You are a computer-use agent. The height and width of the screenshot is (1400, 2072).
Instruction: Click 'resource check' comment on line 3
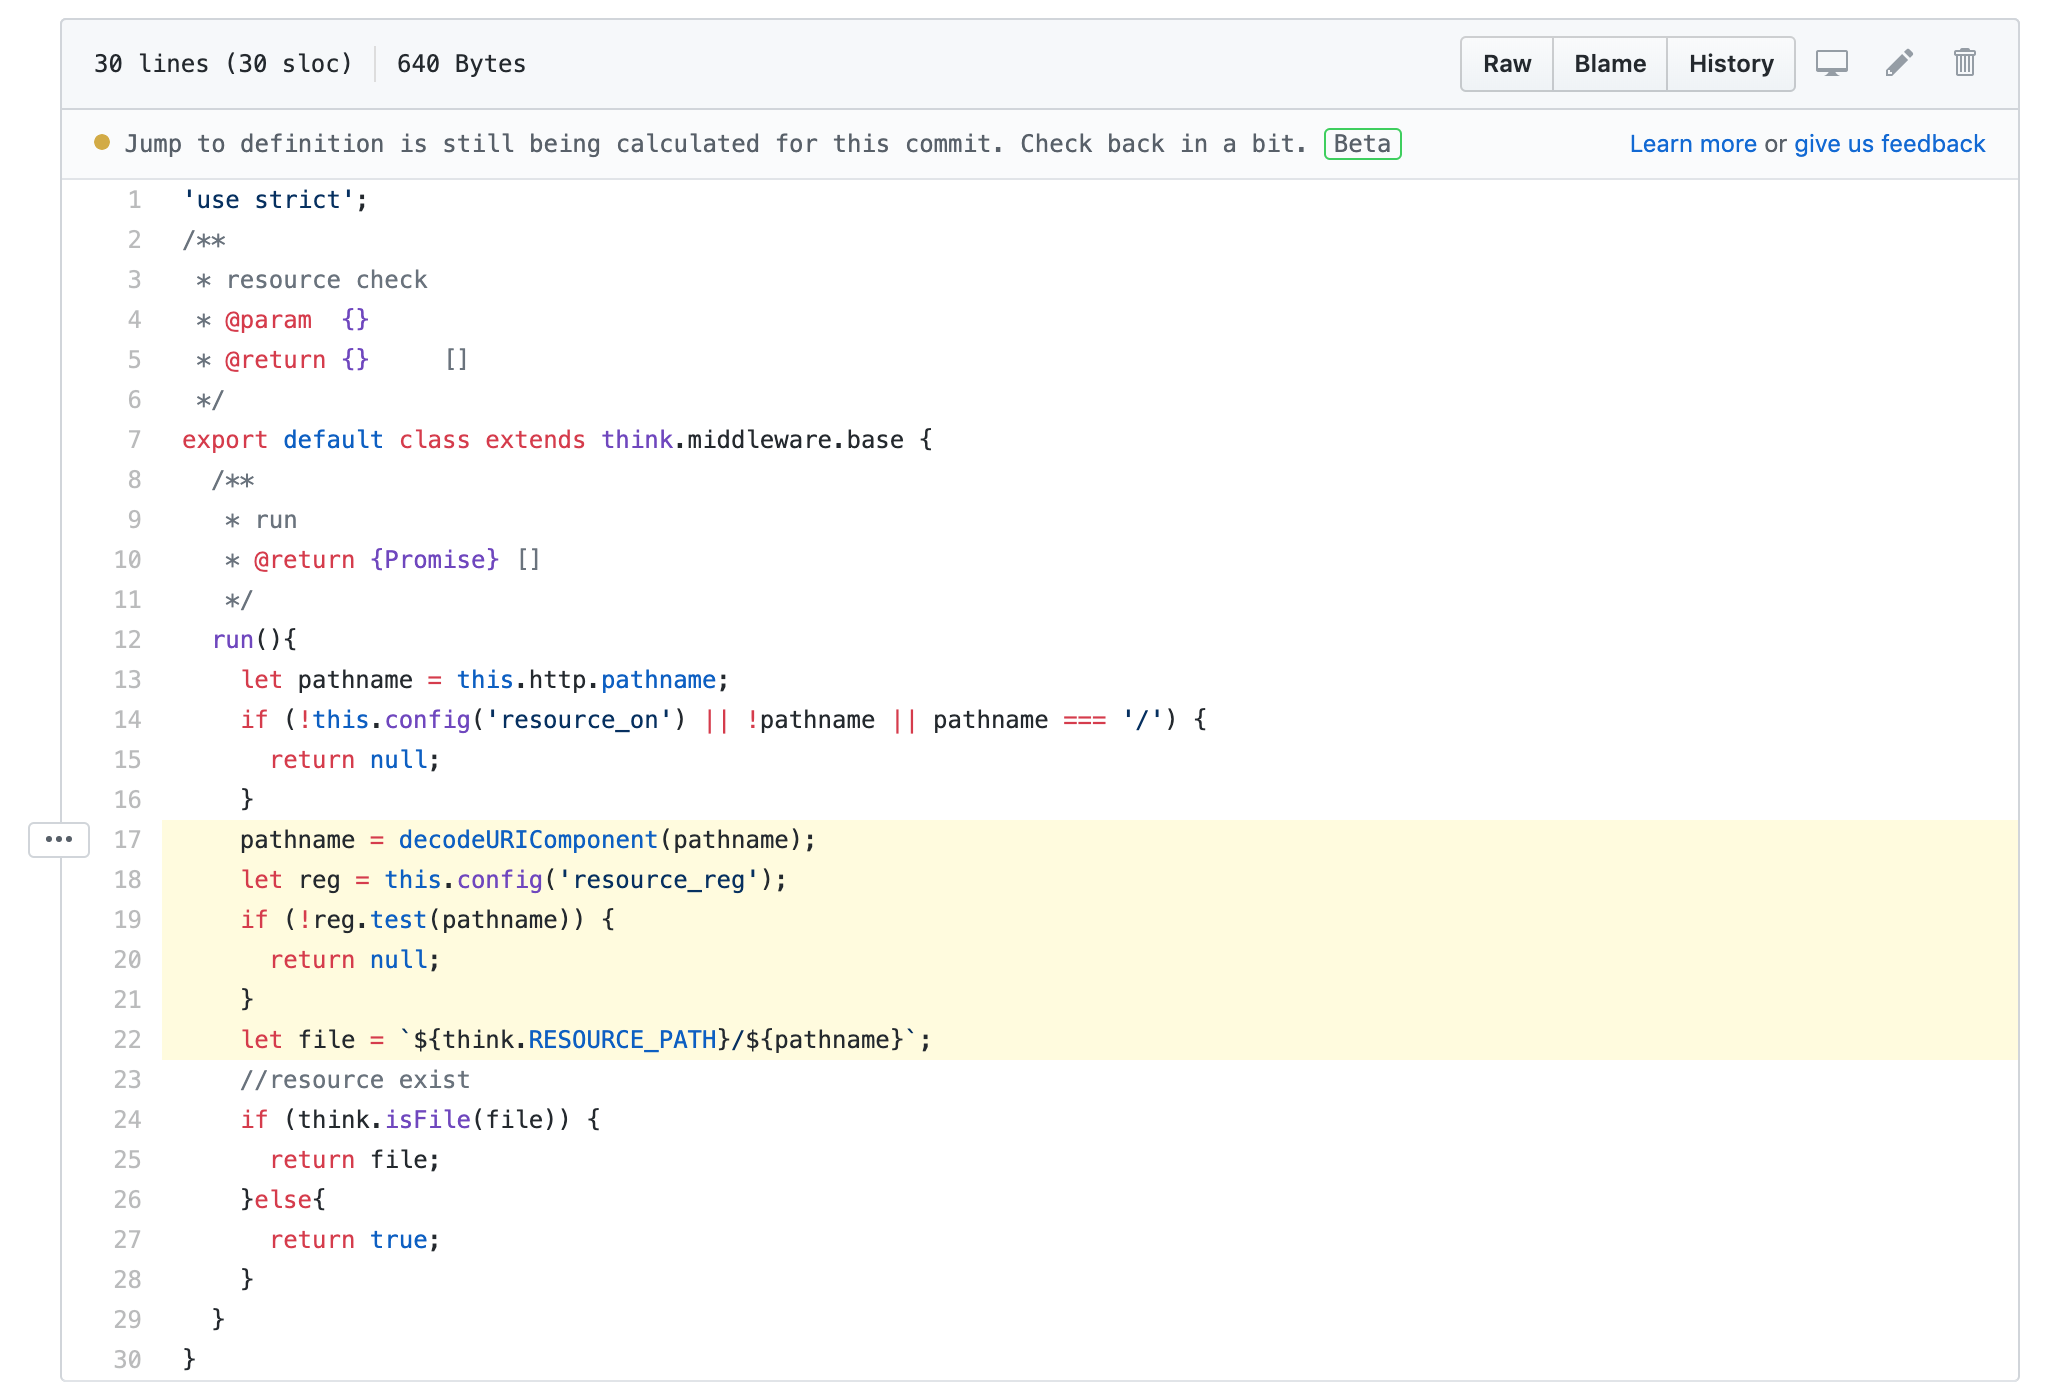[327, 280]
